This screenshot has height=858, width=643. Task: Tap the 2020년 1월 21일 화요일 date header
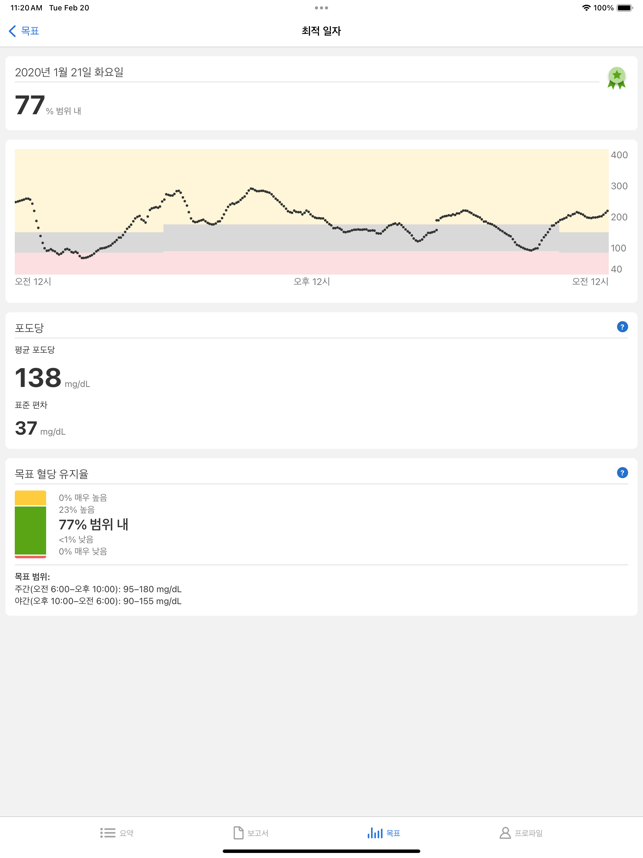point(69,72)
